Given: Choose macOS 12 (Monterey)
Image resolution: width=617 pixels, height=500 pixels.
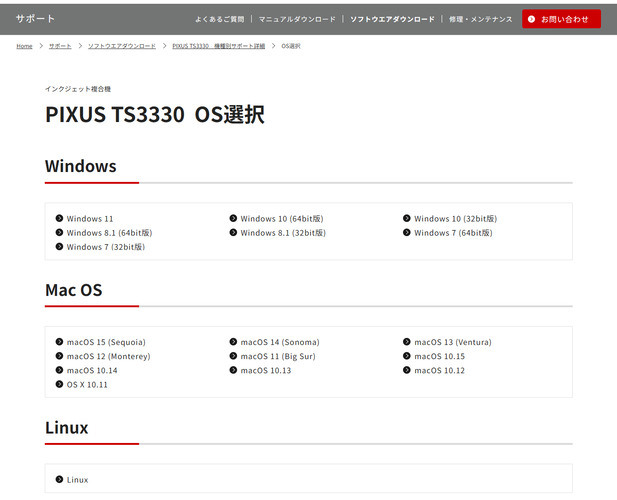Looking at the screenshot, I should coord(108,356).
